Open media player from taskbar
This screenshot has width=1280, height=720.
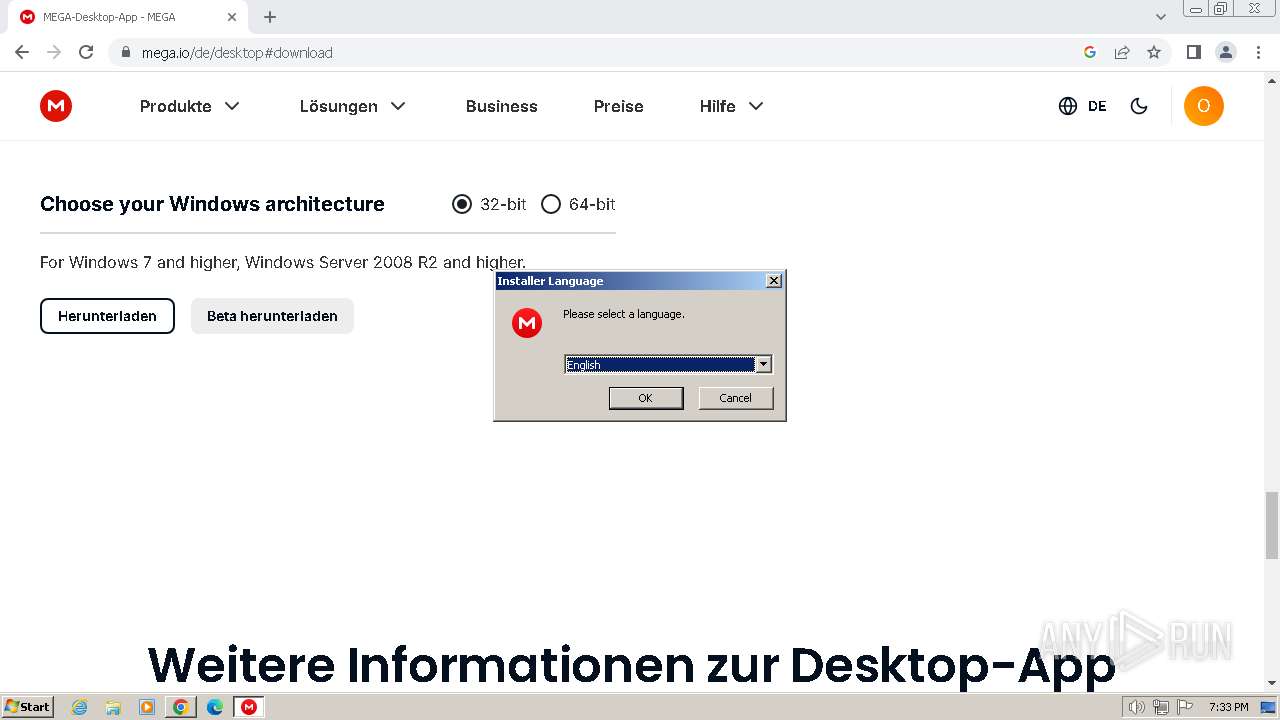(x=147, y=707)
